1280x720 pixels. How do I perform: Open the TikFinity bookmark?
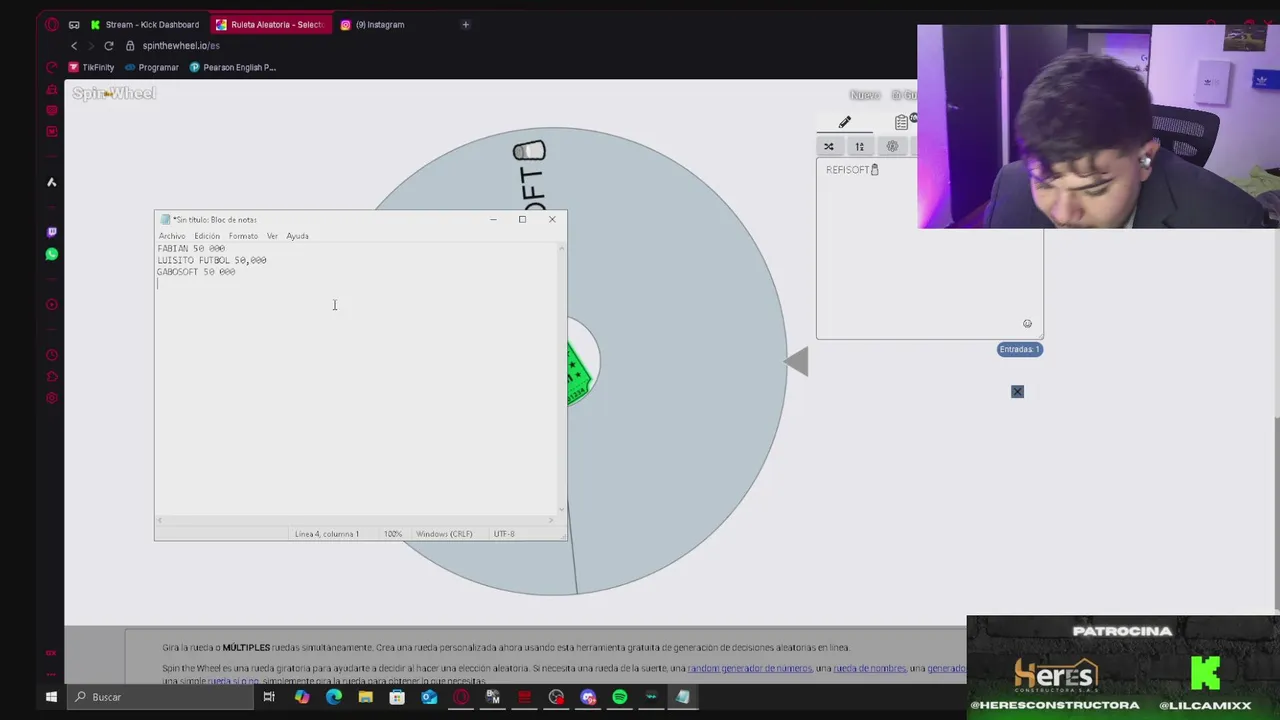[91, 68]
